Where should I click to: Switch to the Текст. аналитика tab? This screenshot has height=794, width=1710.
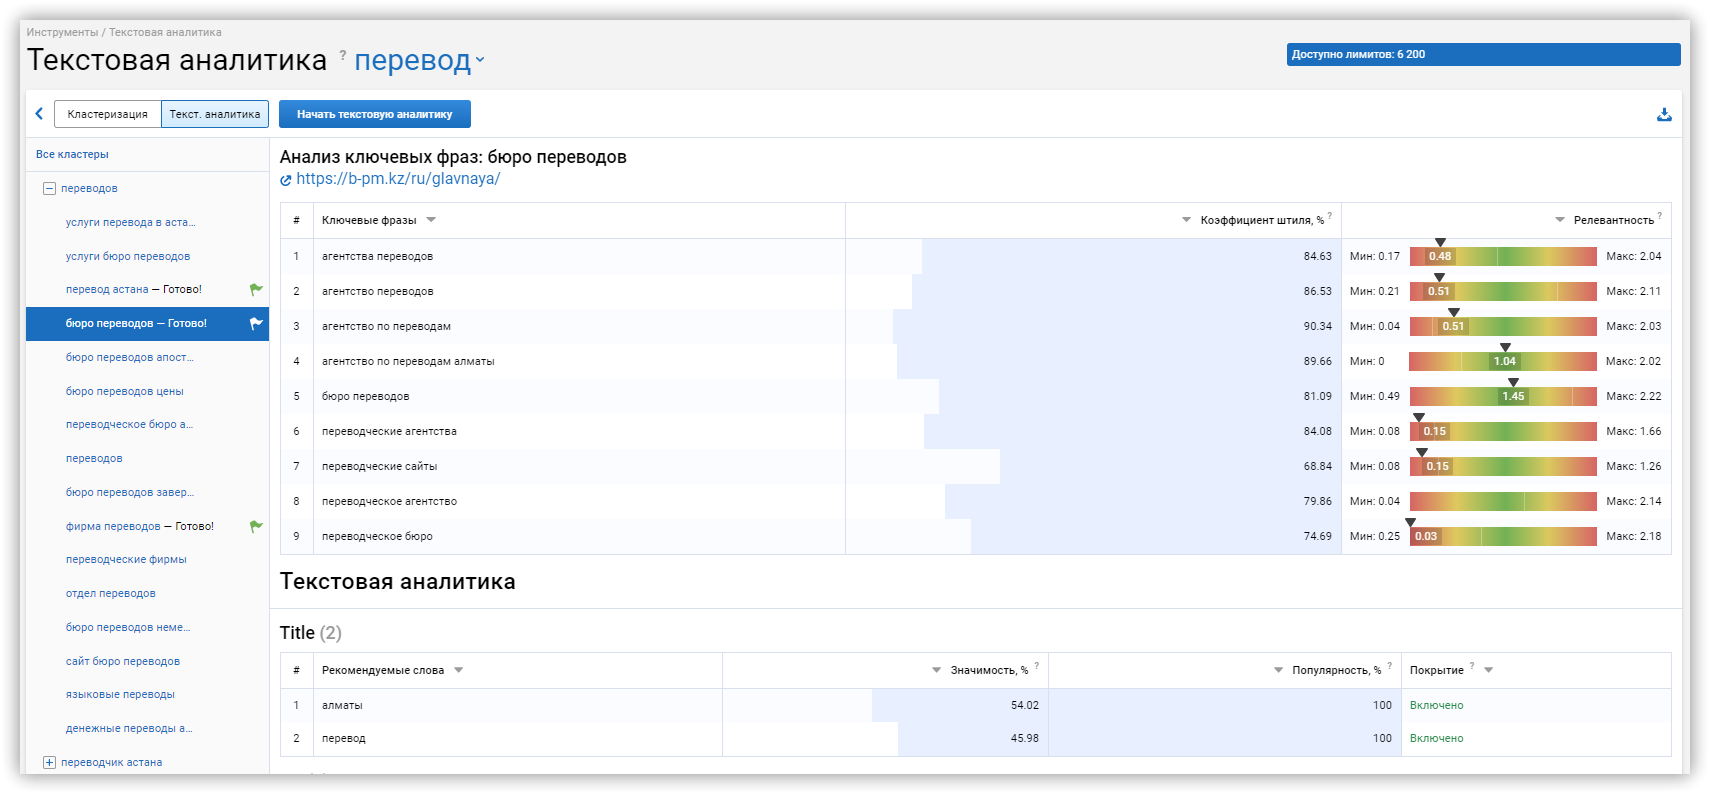215,114
